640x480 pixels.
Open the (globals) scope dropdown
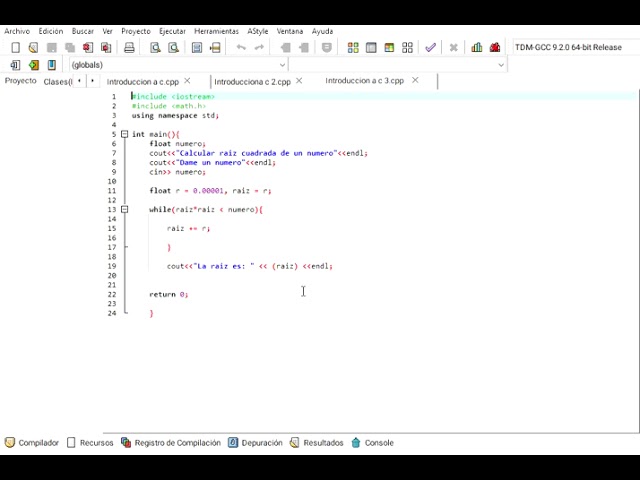click(x=178, y=65)
